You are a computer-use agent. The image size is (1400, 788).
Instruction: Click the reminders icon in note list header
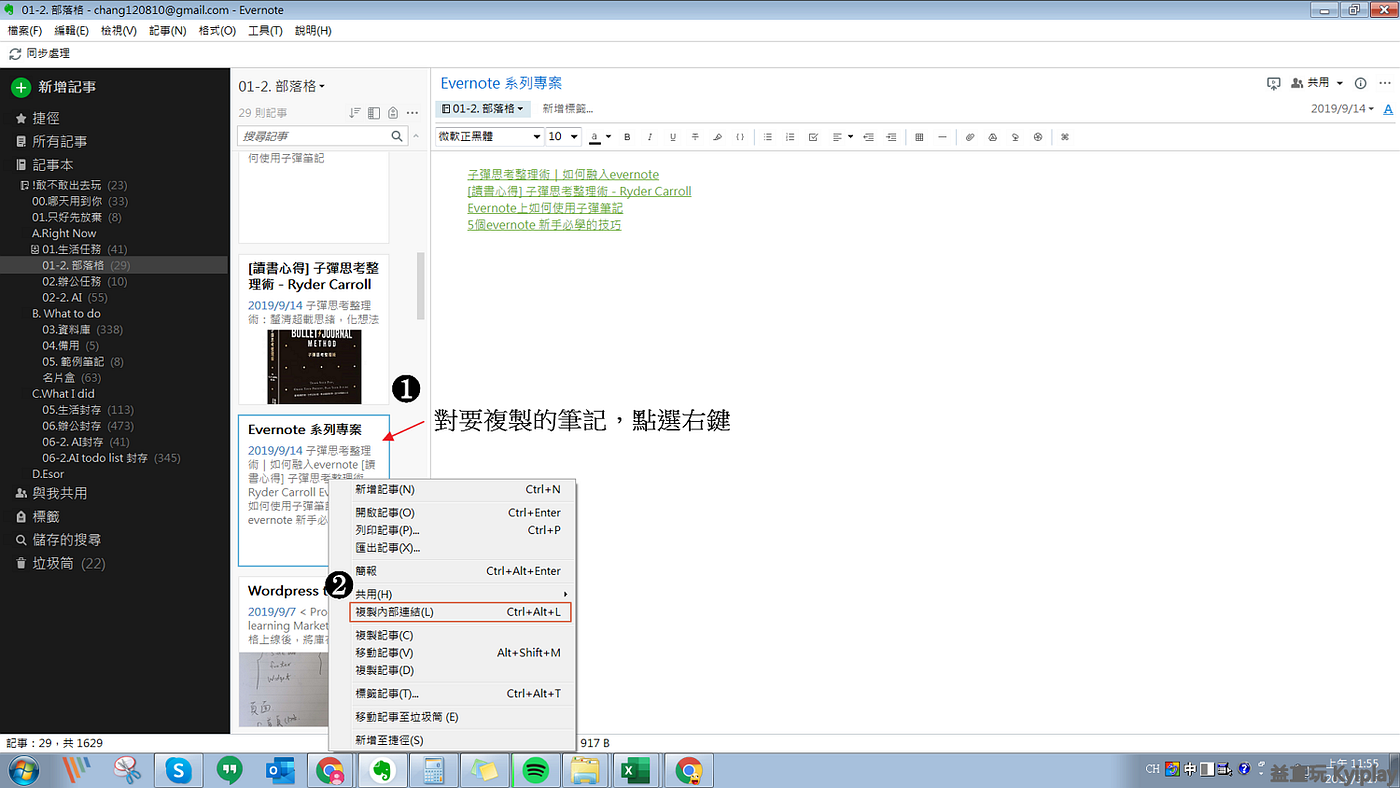(x=393, y=113)
